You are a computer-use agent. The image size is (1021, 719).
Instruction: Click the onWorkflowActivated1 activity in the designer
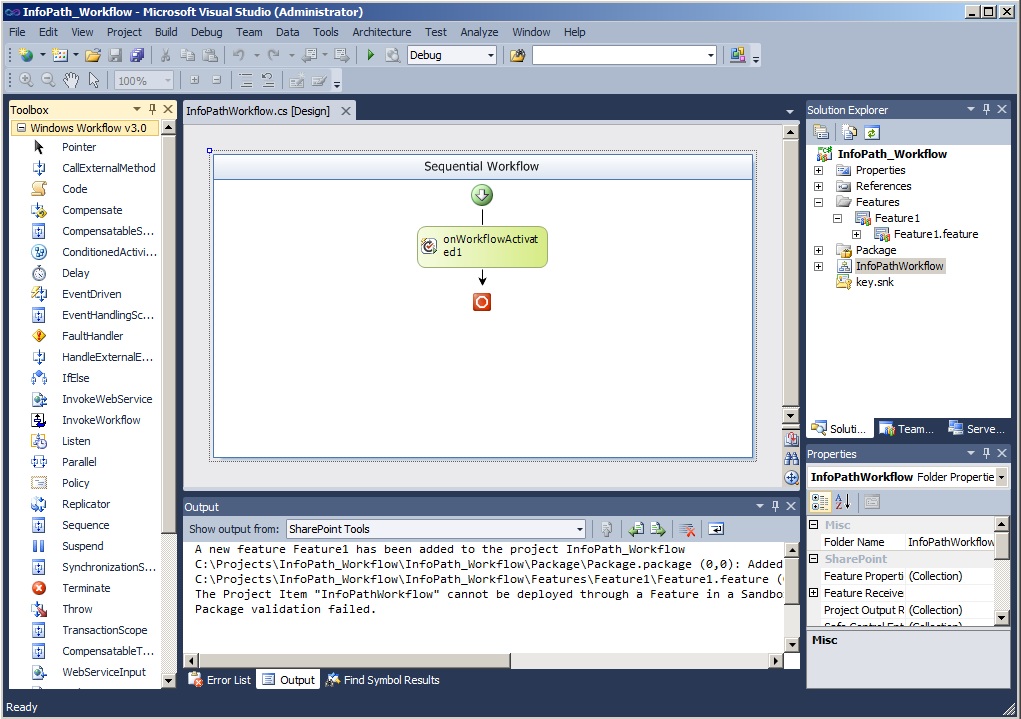coord(482,246)
